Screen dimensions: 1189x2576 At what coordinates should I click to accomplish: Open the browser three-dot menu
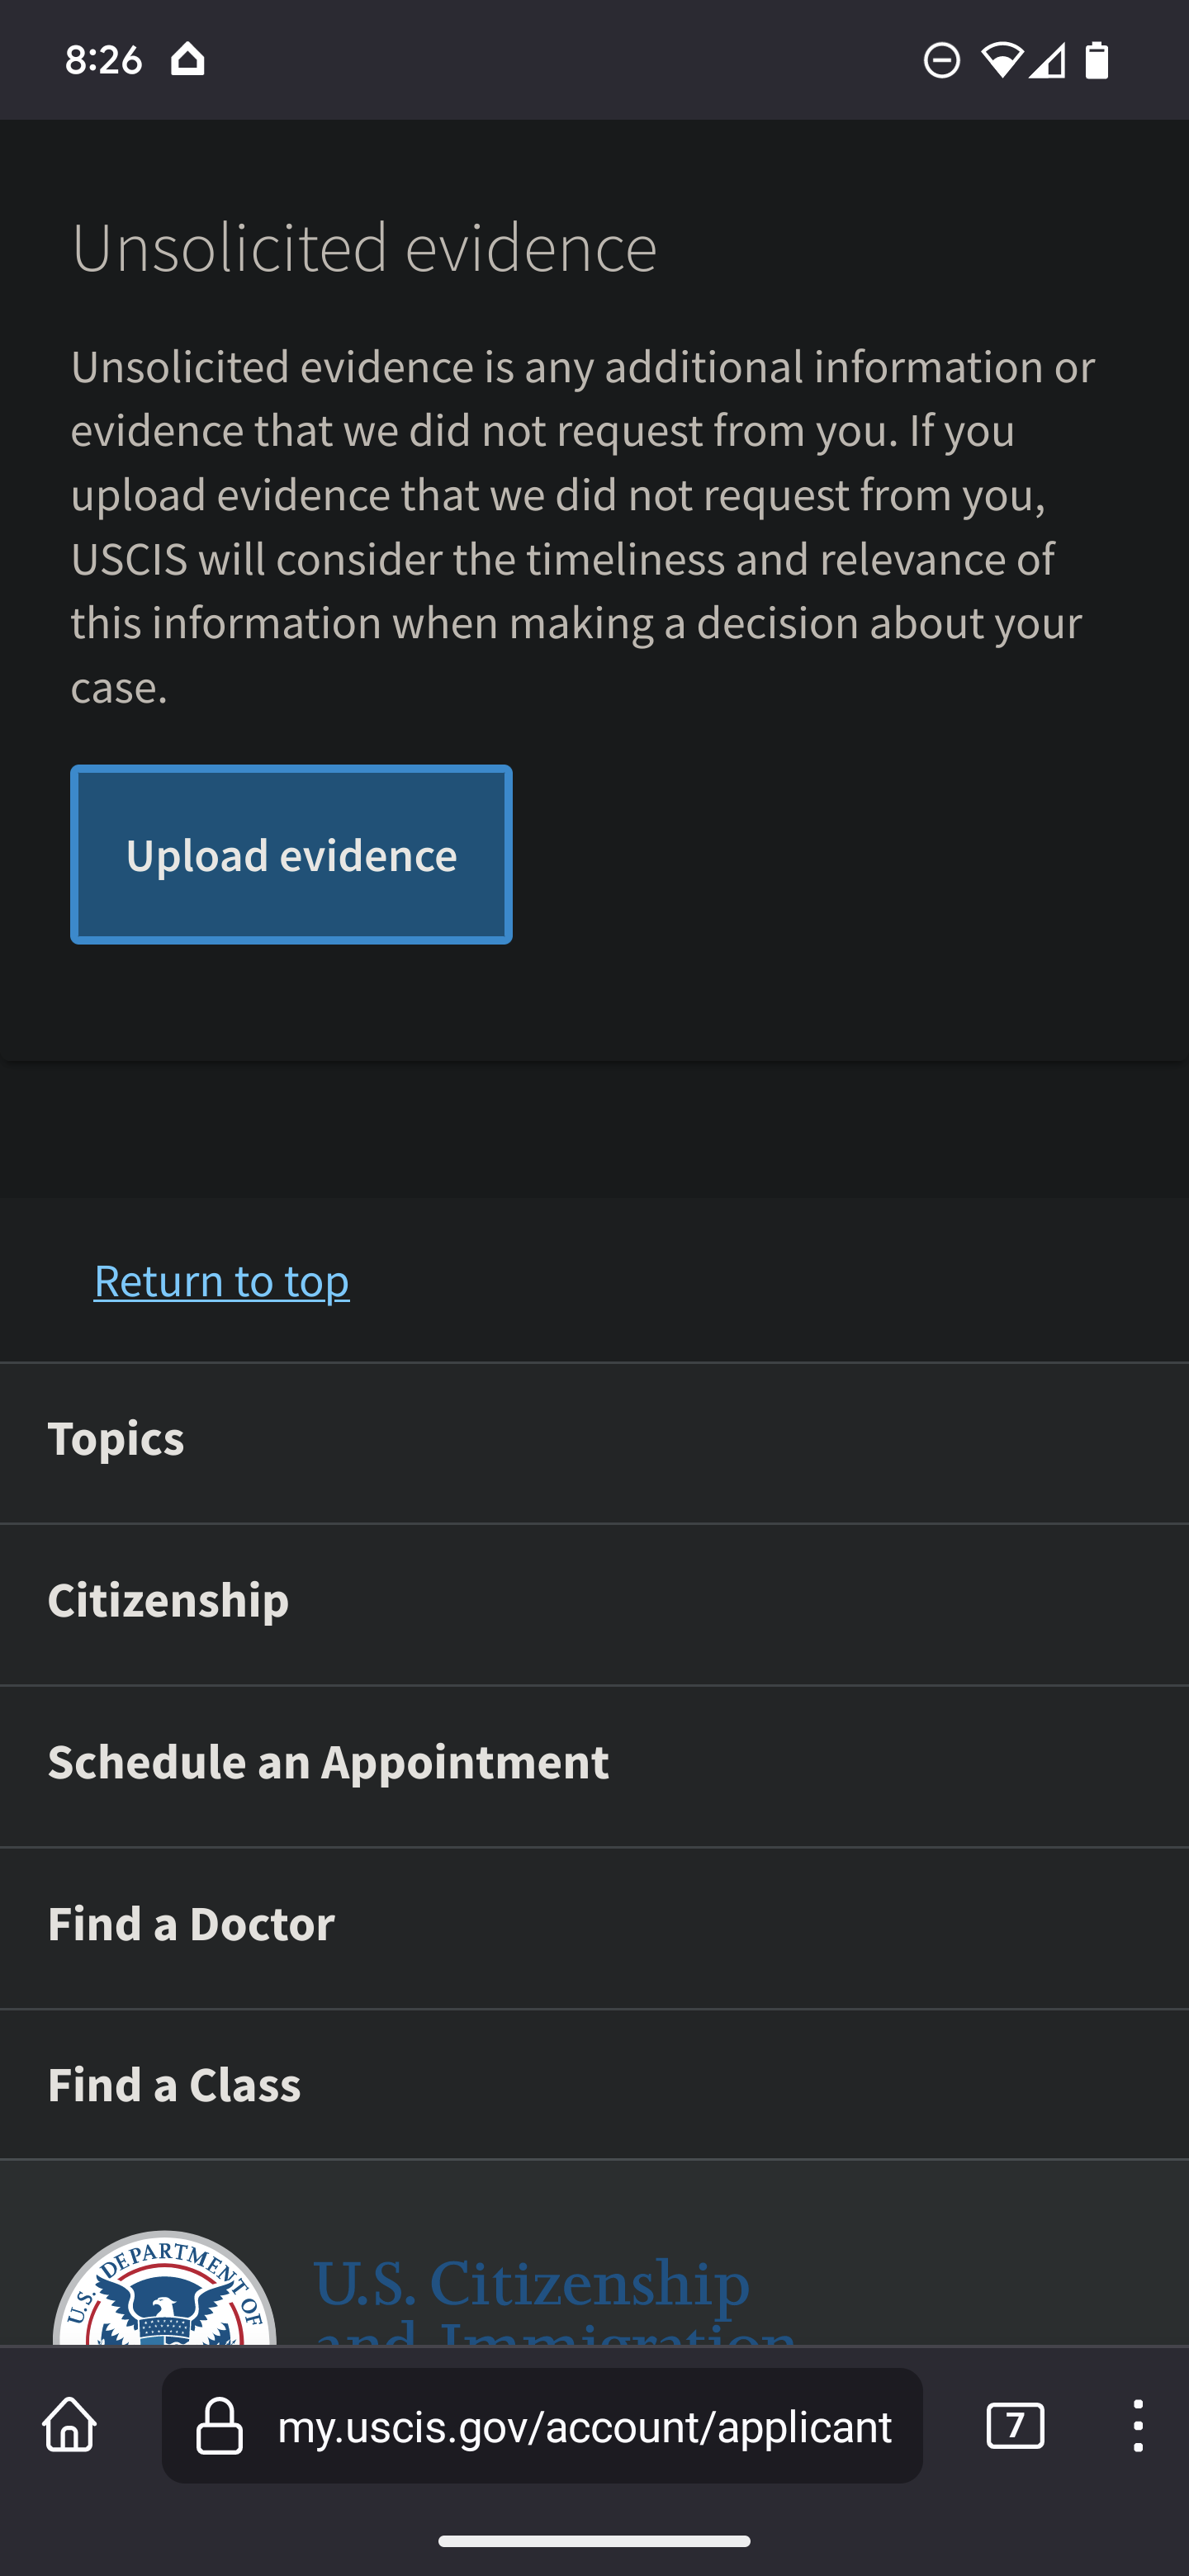pos(1138,2425)
